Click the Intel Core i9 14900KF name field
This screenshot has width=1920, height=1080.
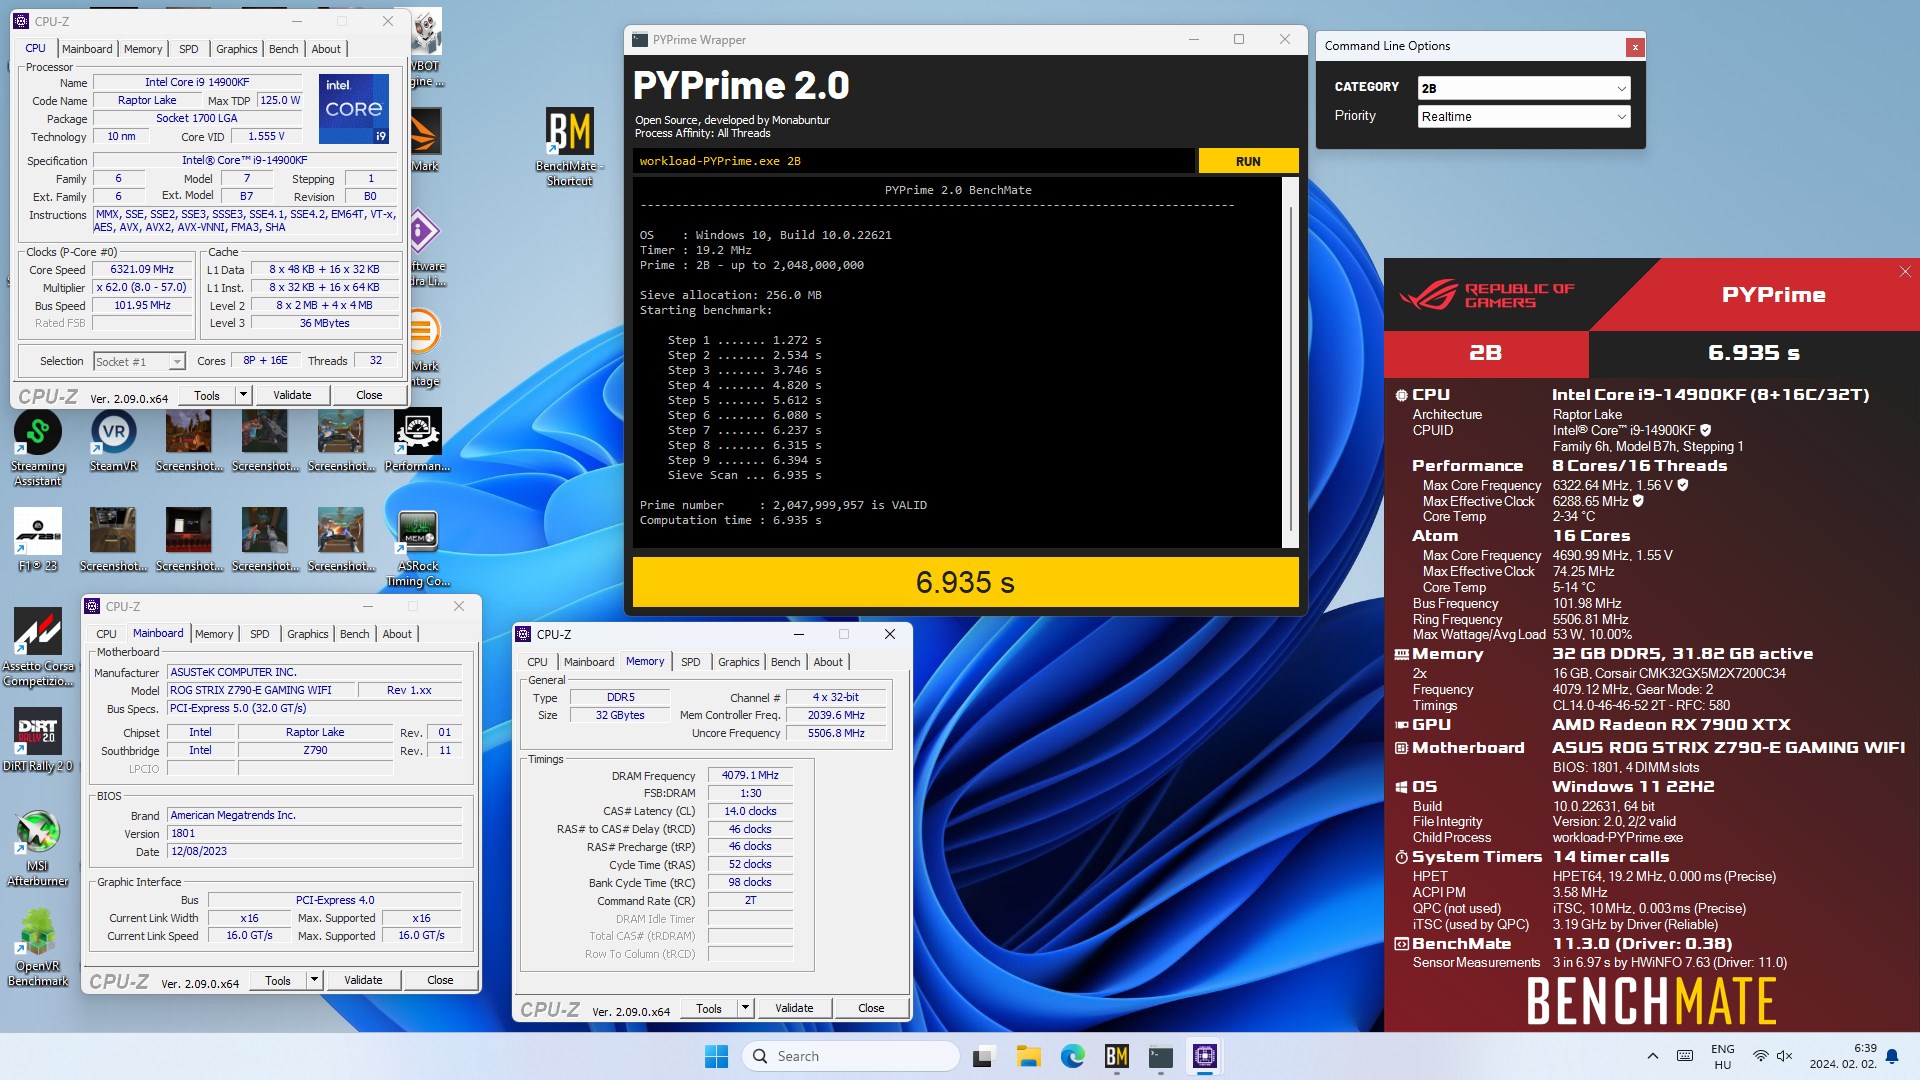click(197, 83)
